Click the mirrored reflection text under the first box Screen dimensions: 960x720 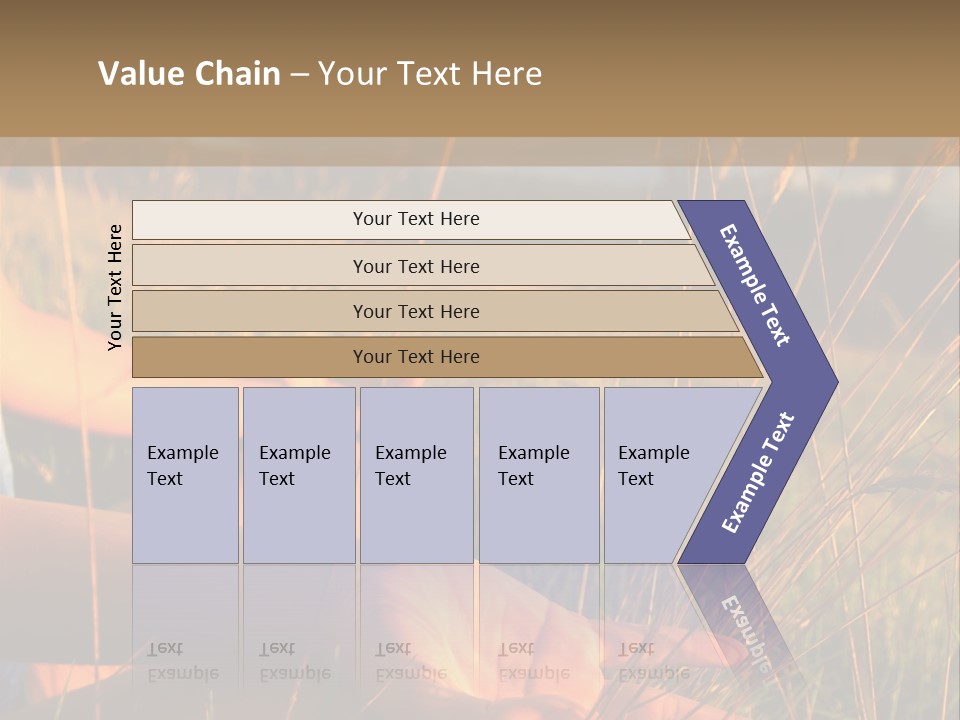click(182, 661)
